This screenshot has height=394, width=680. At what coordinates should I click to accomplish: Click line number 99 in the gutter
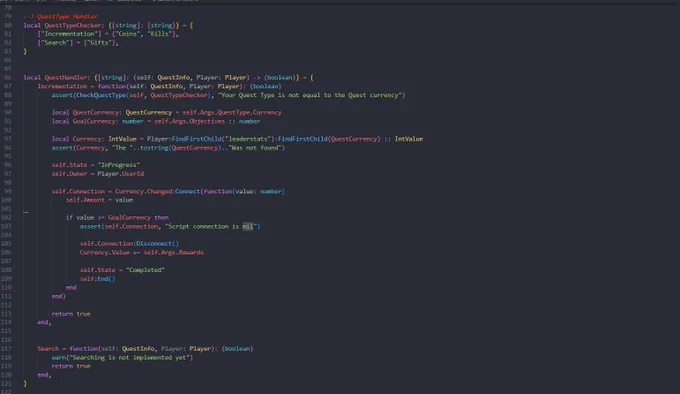pos(8,191)
